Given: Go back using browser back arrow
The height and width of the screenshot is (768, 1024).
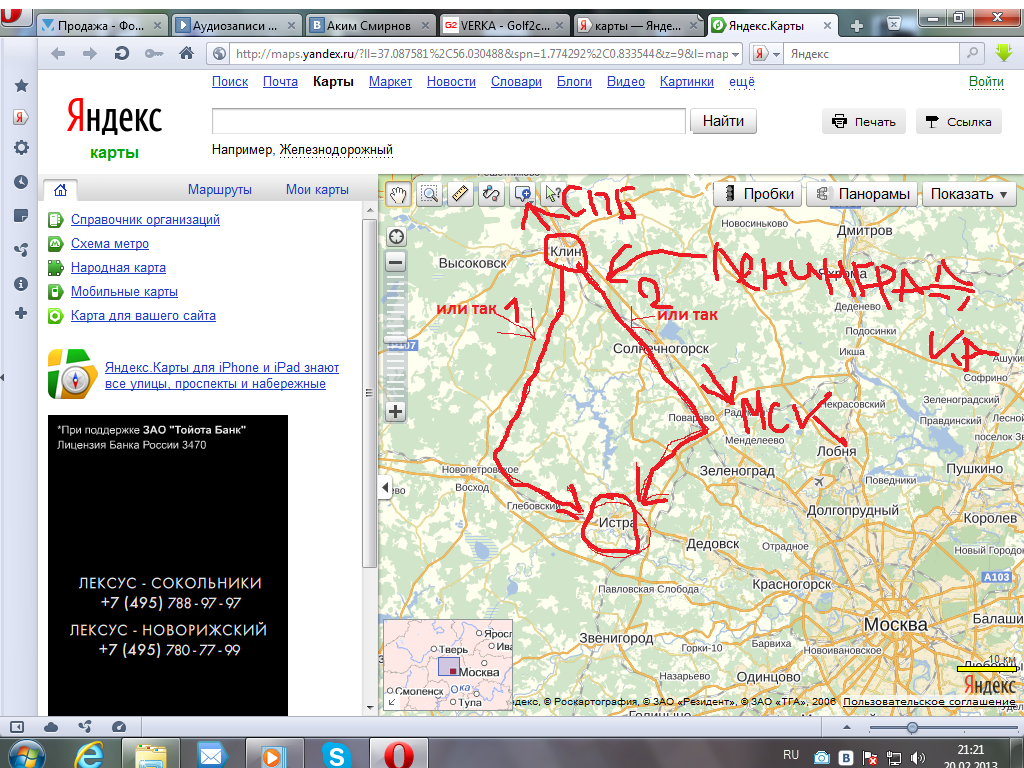Looking at the screenshot, I should click(x=58, y=54).
